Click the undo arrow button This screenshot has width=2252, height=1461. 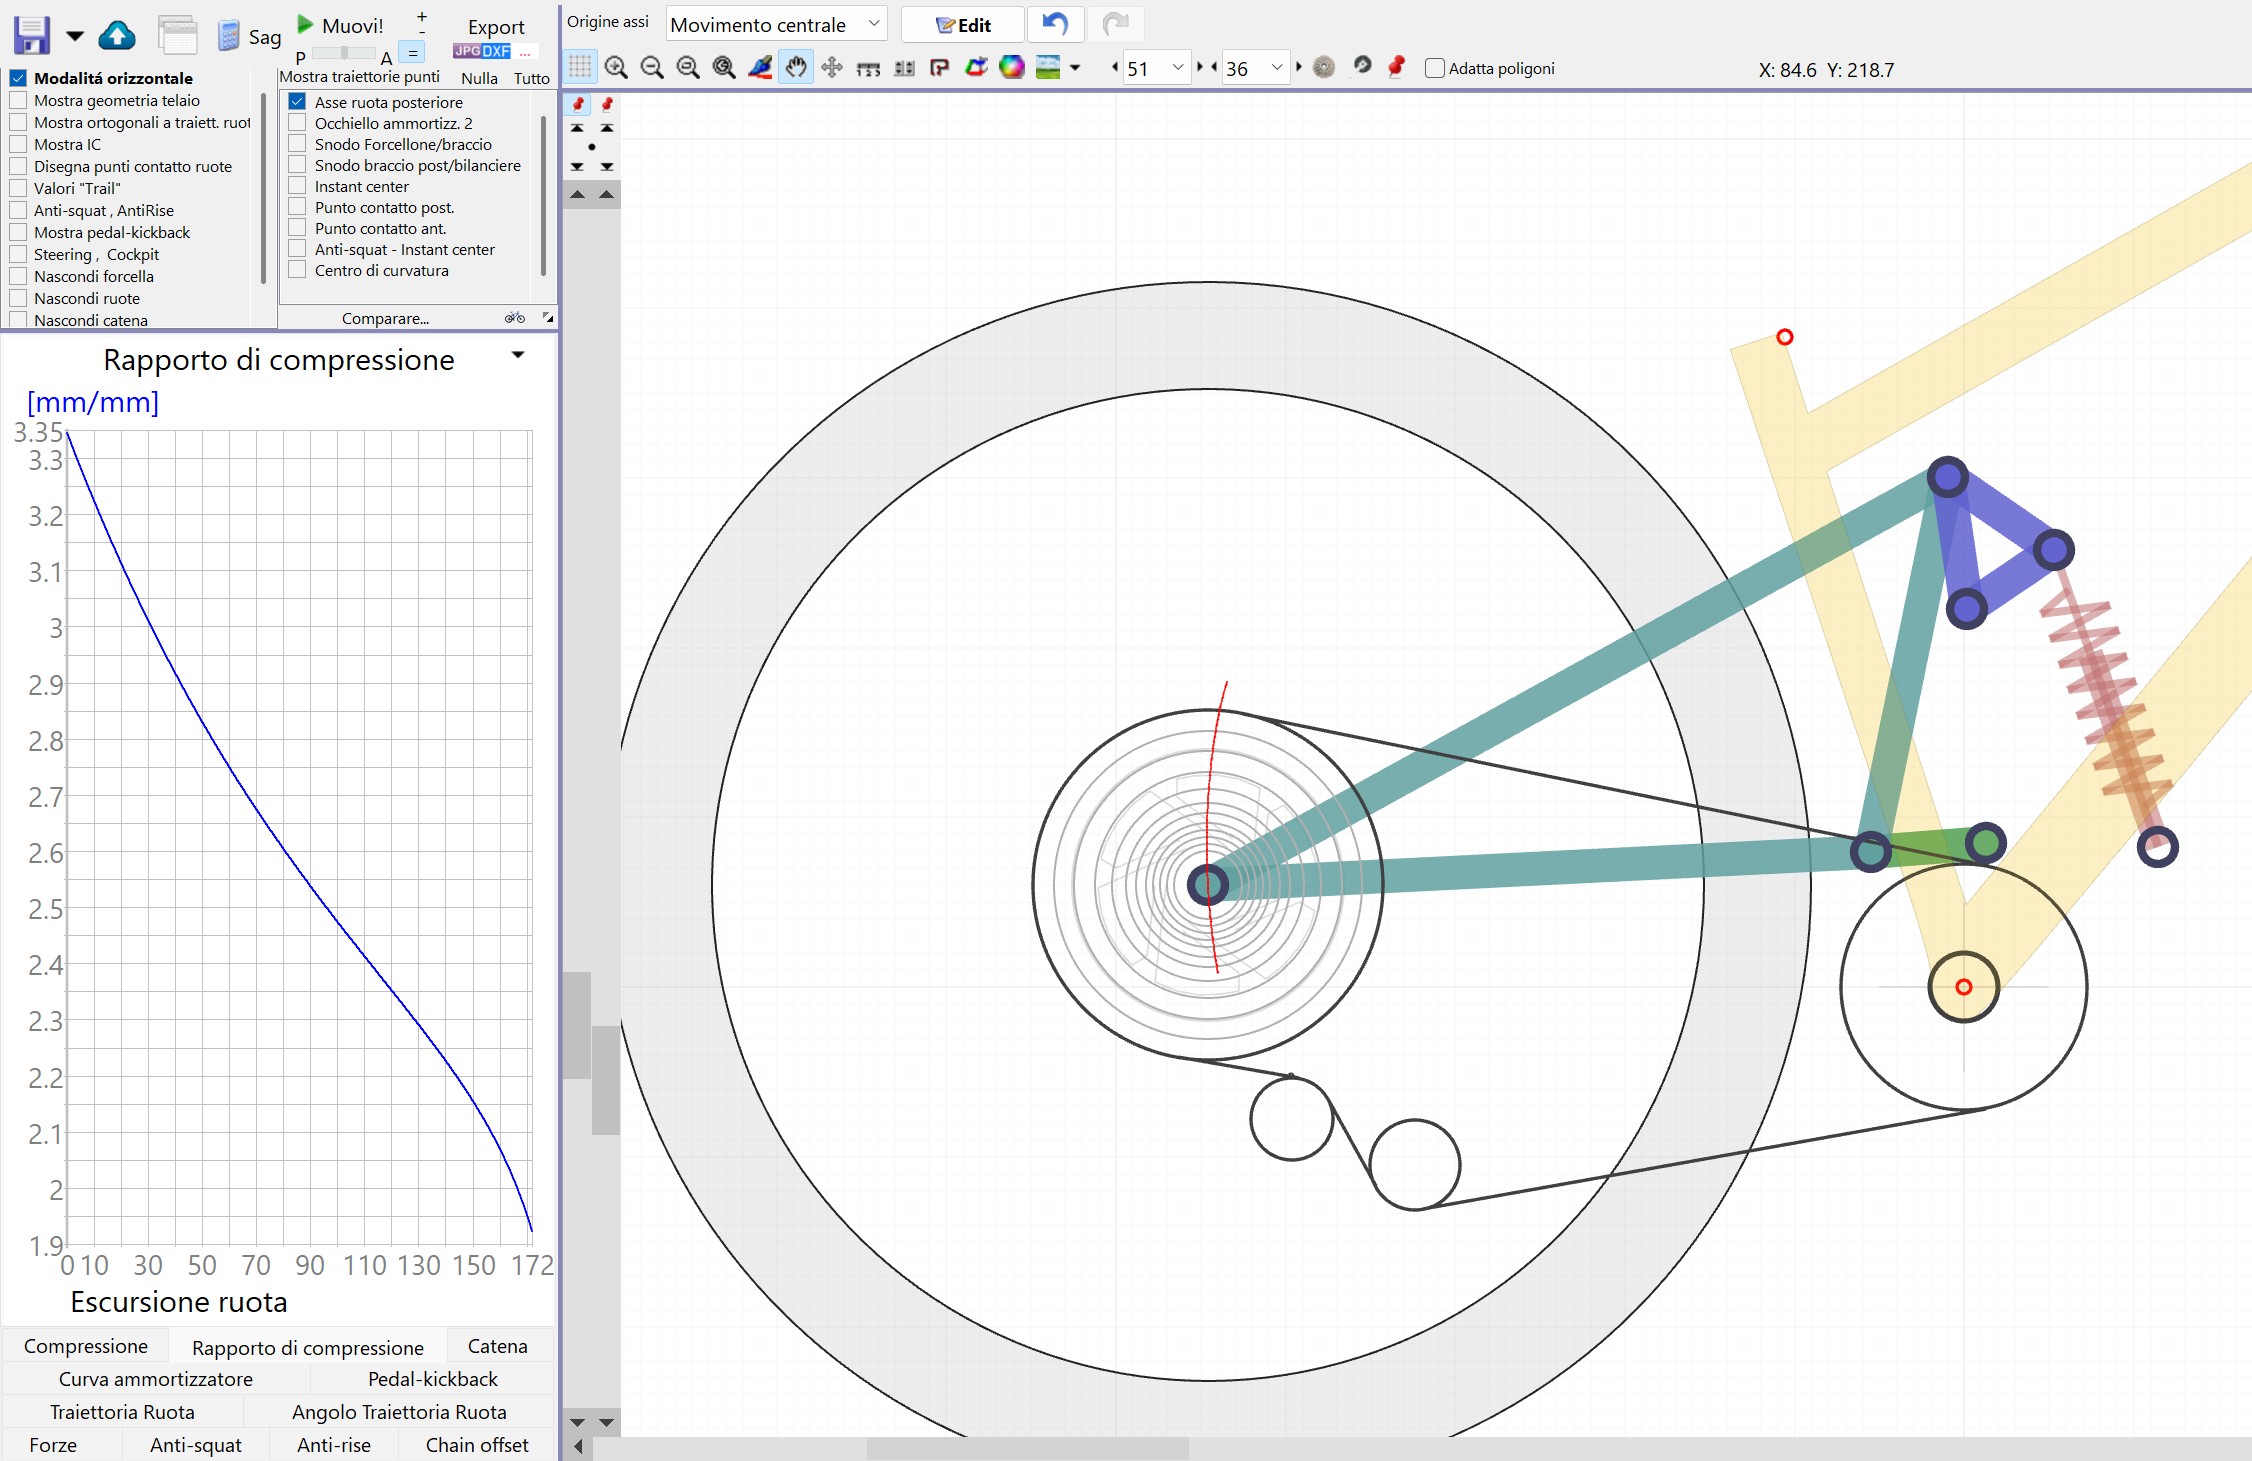pos(1055,24)
